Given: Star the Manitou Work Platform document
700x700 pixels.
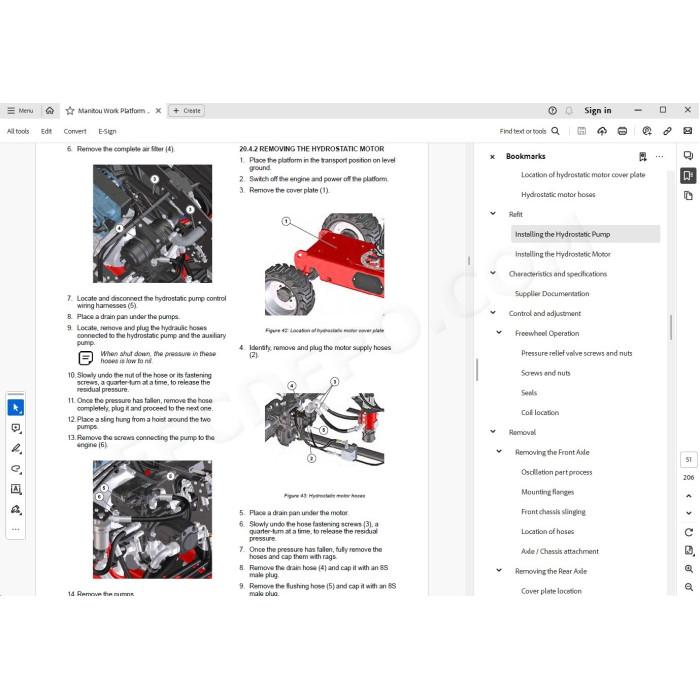Looking at the screenshot, I should tap(70, 111).
